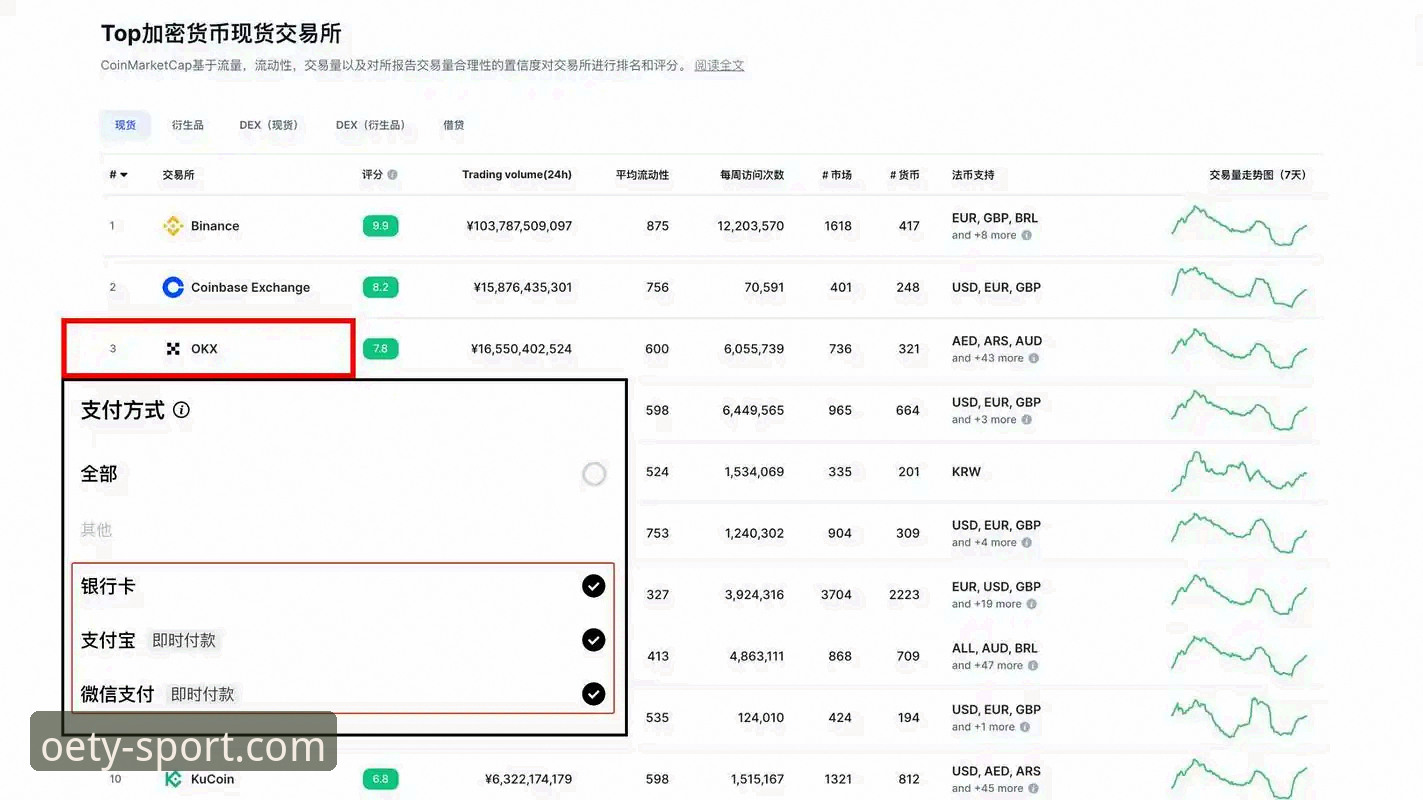1423x800 pixels.
Task: Click info icon beside "and +8 more"
Action: point(1027,236)
